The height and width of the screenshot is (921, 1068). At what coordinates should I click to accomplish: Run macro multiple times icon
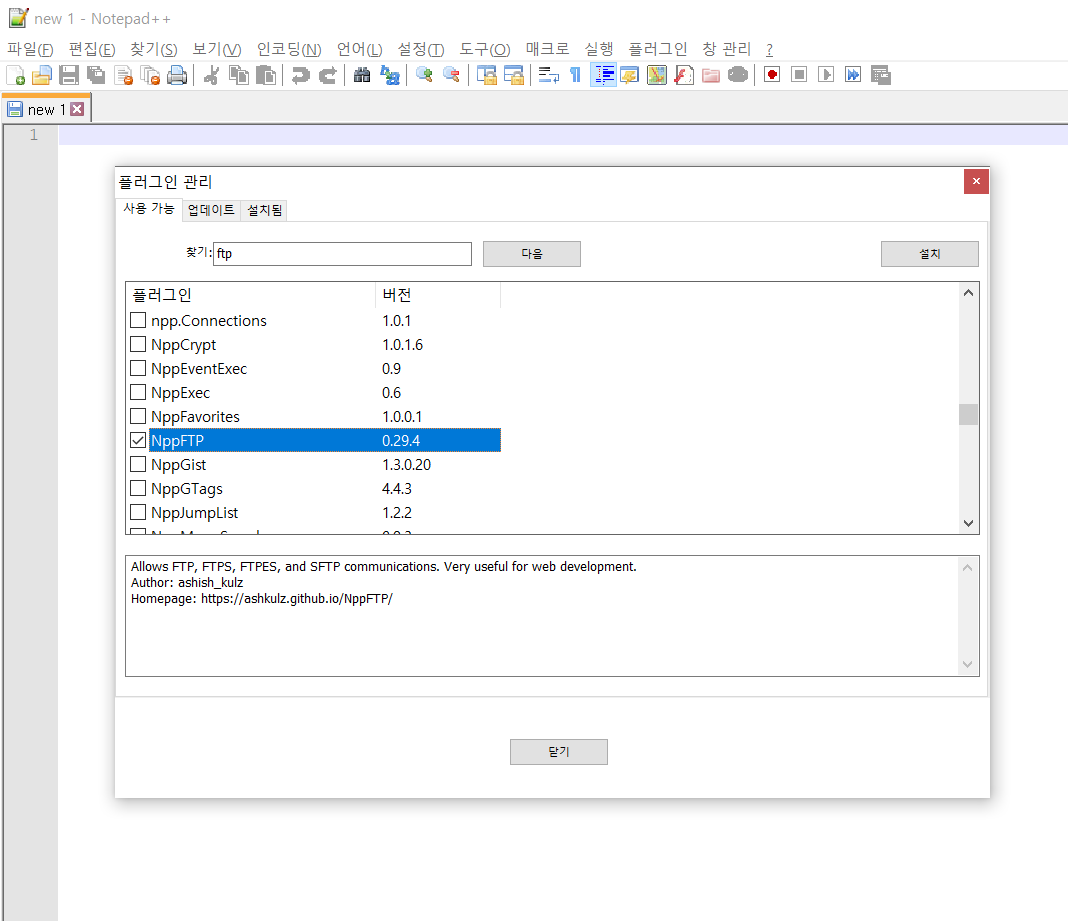[853, 75]
